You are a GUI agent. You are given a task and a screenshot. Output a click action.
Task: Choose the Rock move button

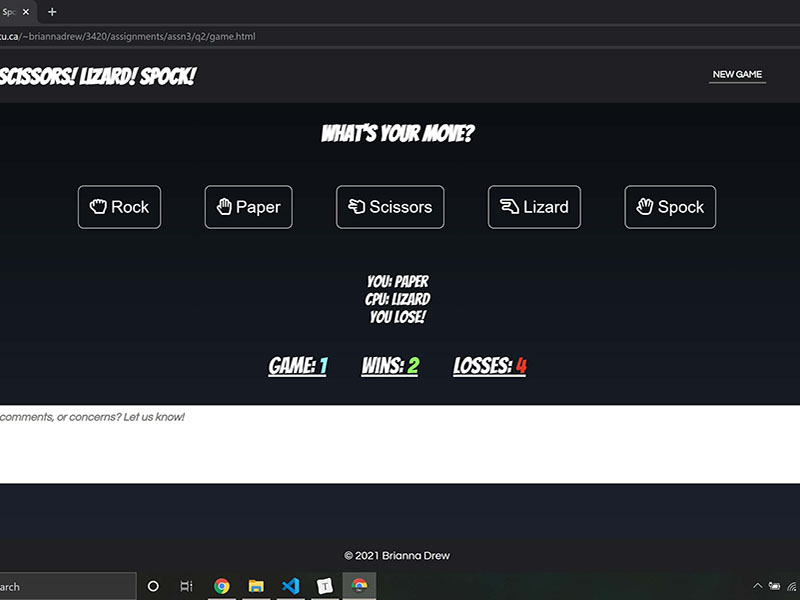click(x=119, y=207)
